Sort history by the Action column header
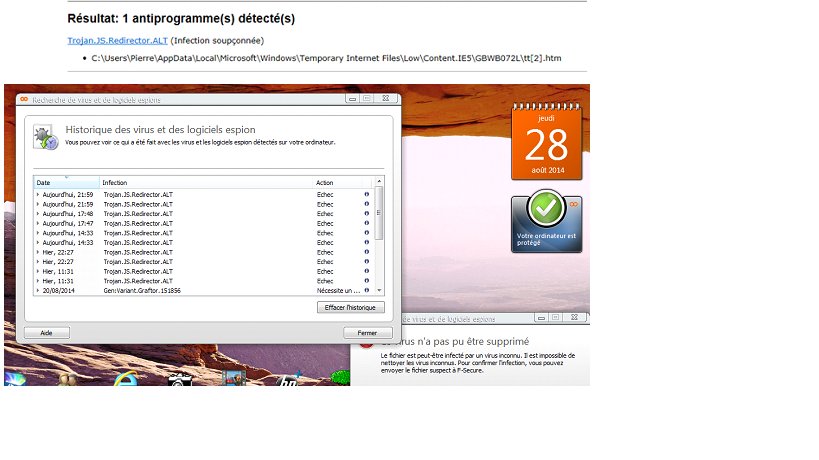This screenshot has width=819, height=460. (337, 183)
